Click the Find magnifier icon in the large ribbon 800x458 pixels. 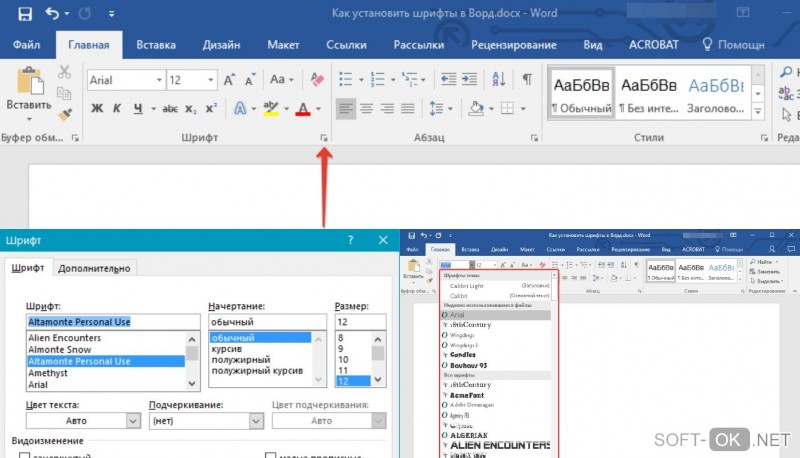pyautogui.click(x=786, y=72)
